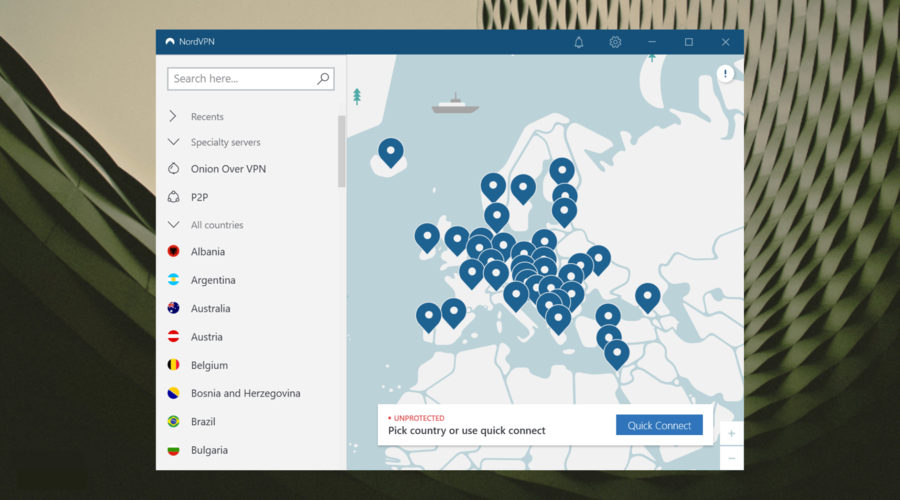The image size is (900, 500).
Task: Collapse the All countries list
Action: coord(173,225)
